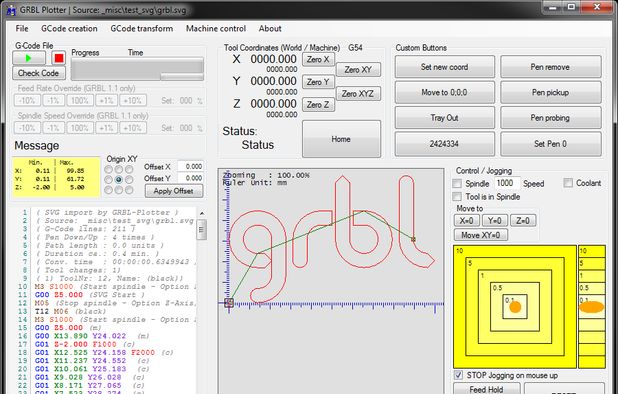Screen dimensions: 618x394
Task: Uncheck STOP Jogging on mouse up
Action: pyautogui.click(x=458, y=375)
